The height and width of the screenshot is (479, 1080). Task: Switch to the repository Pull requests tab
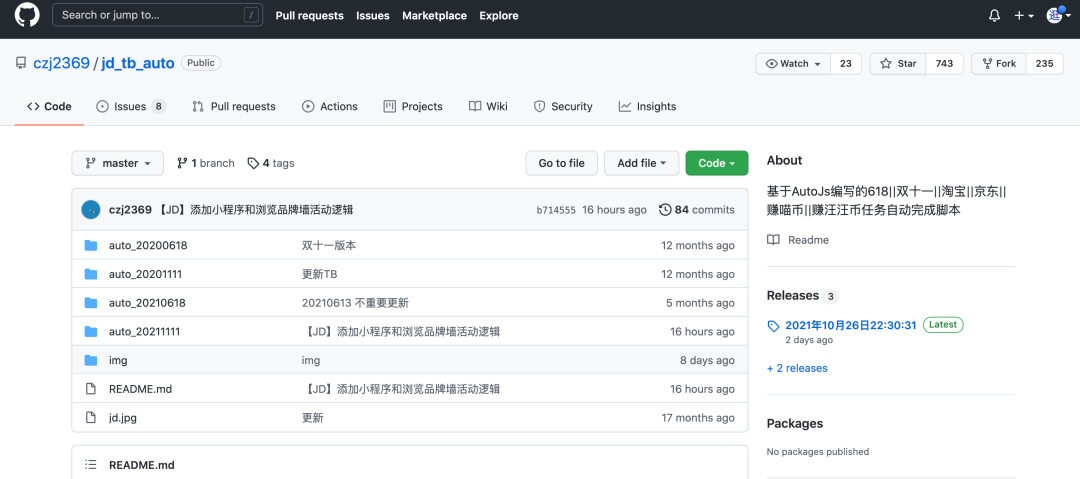234,106
